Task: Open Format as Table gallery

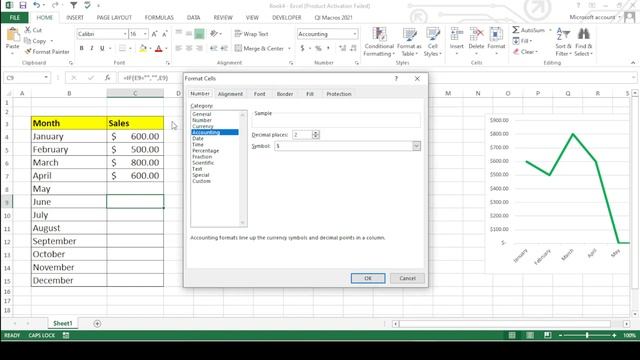Action: tap(409, 42)
